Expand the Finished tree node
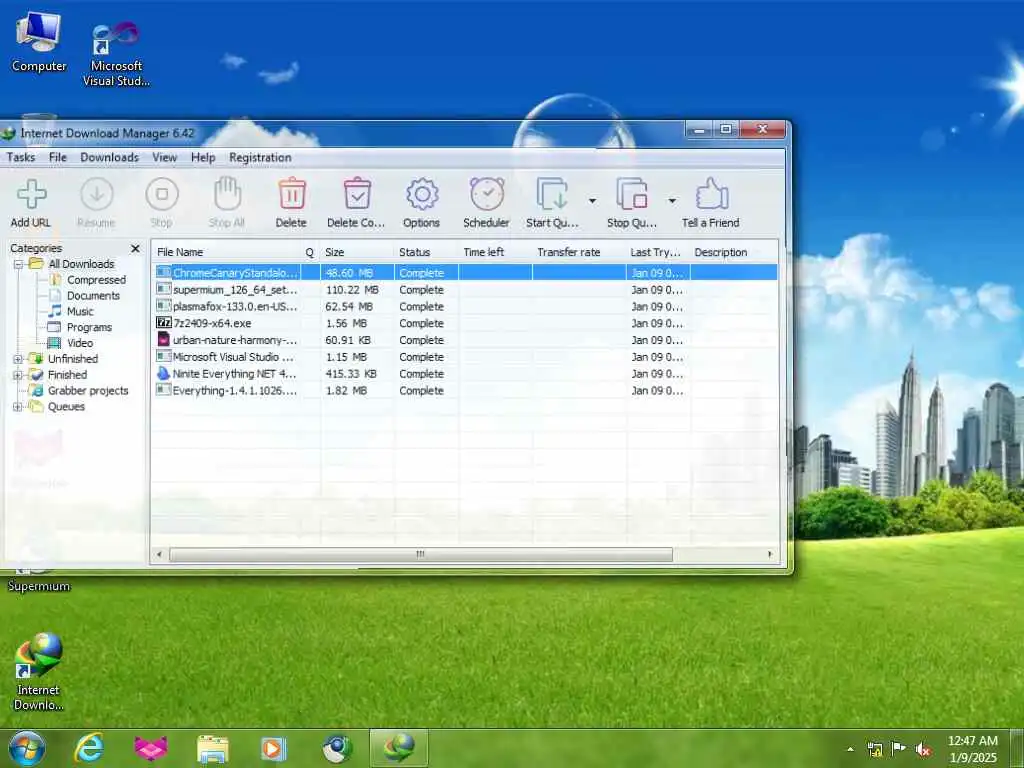The height and width of the screenshot is (768, 1024). click(18, 375)
